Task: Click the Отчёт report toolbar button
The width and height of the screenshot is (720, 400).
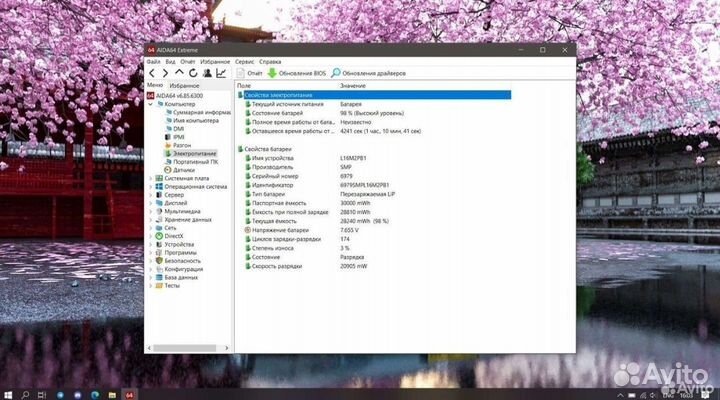Action: pos(249,73)
